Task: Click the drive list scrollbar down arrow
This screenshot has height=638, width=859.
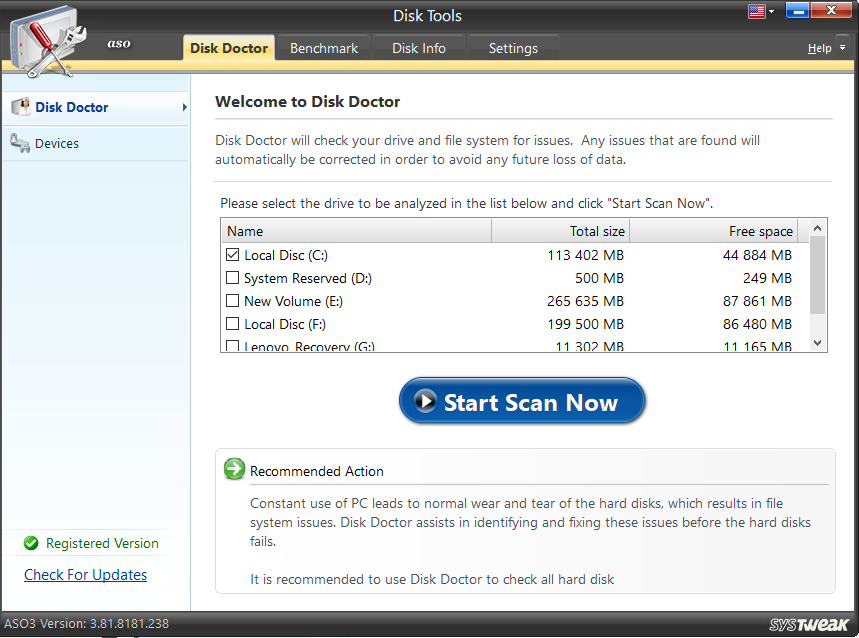Action: point(816,342)
